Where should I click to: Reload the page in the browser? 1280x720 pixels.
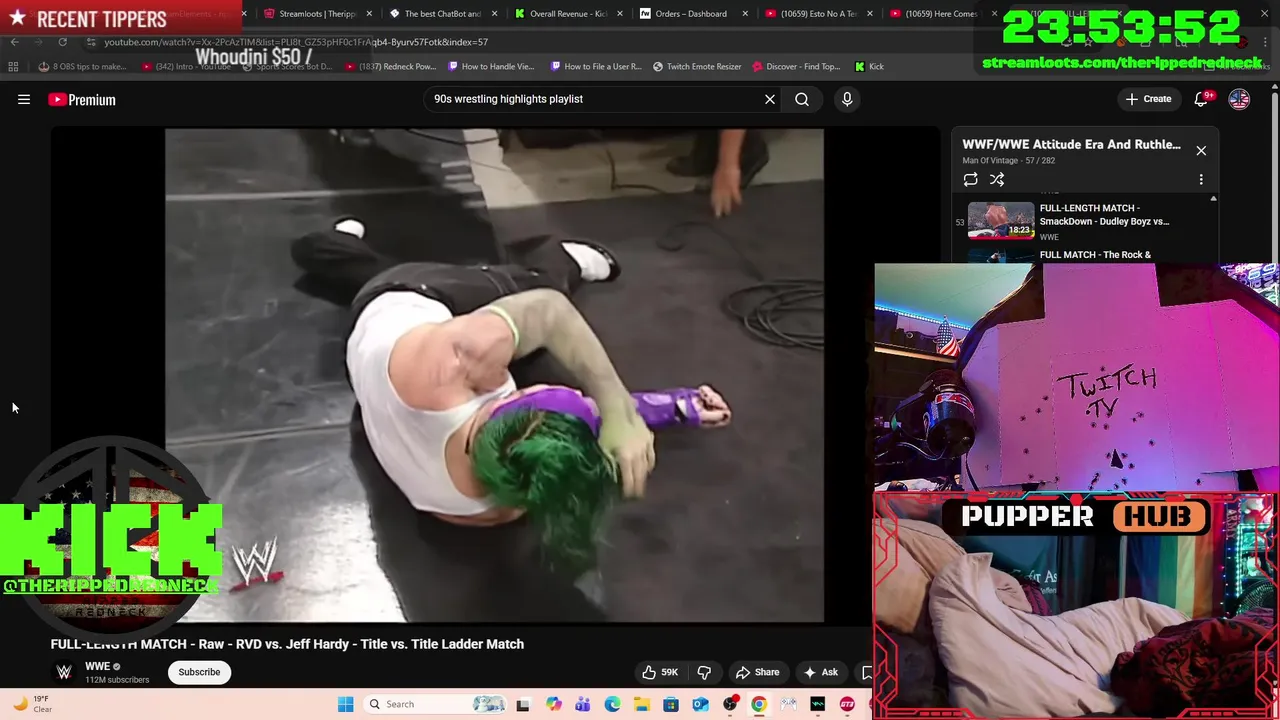pos(62,42)
